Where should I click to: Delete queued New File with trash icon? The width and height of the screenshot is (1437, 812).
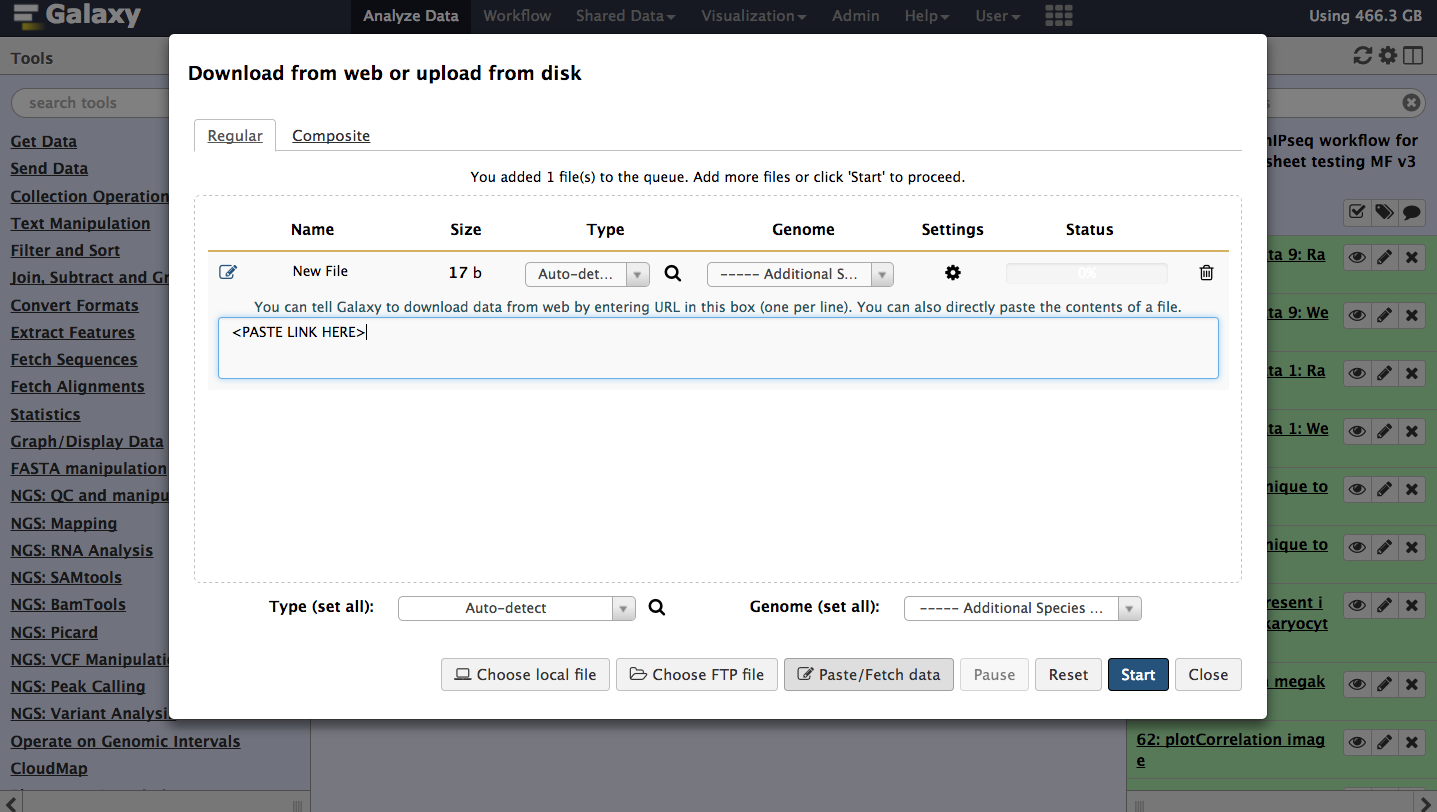1207,272
